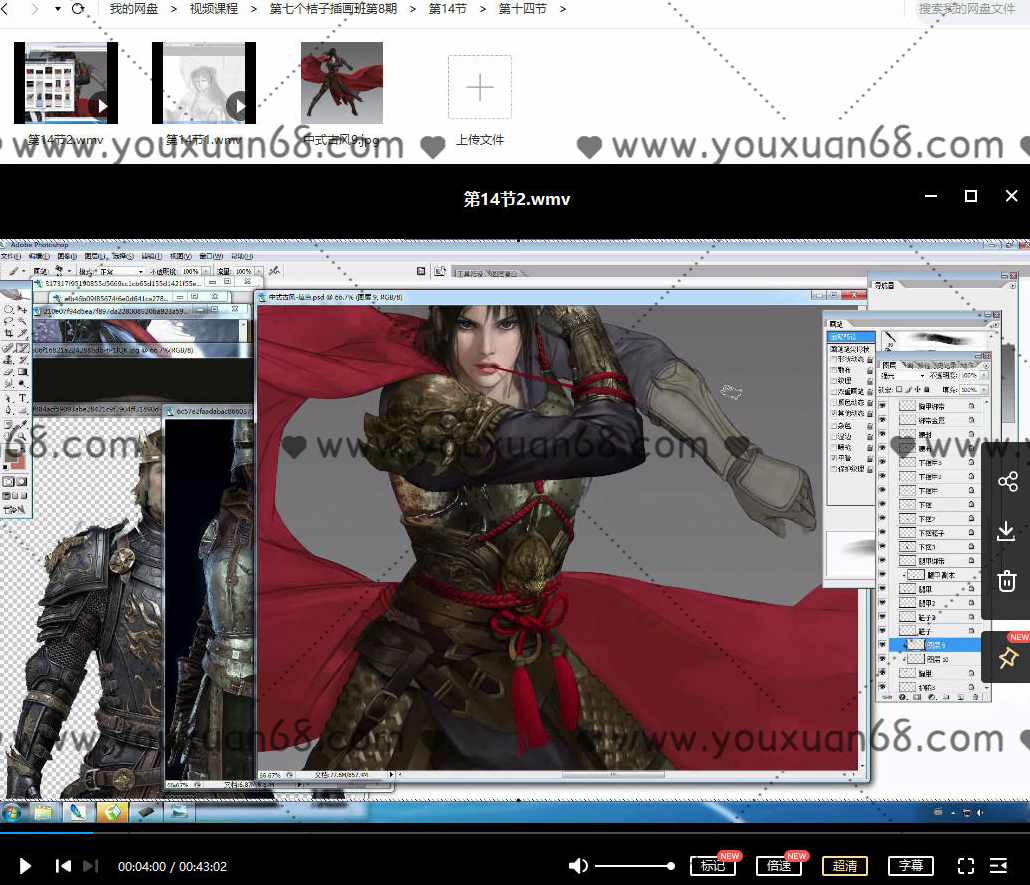Go to 我的网盘 breadcrumb root

click(x=134, y=9)
